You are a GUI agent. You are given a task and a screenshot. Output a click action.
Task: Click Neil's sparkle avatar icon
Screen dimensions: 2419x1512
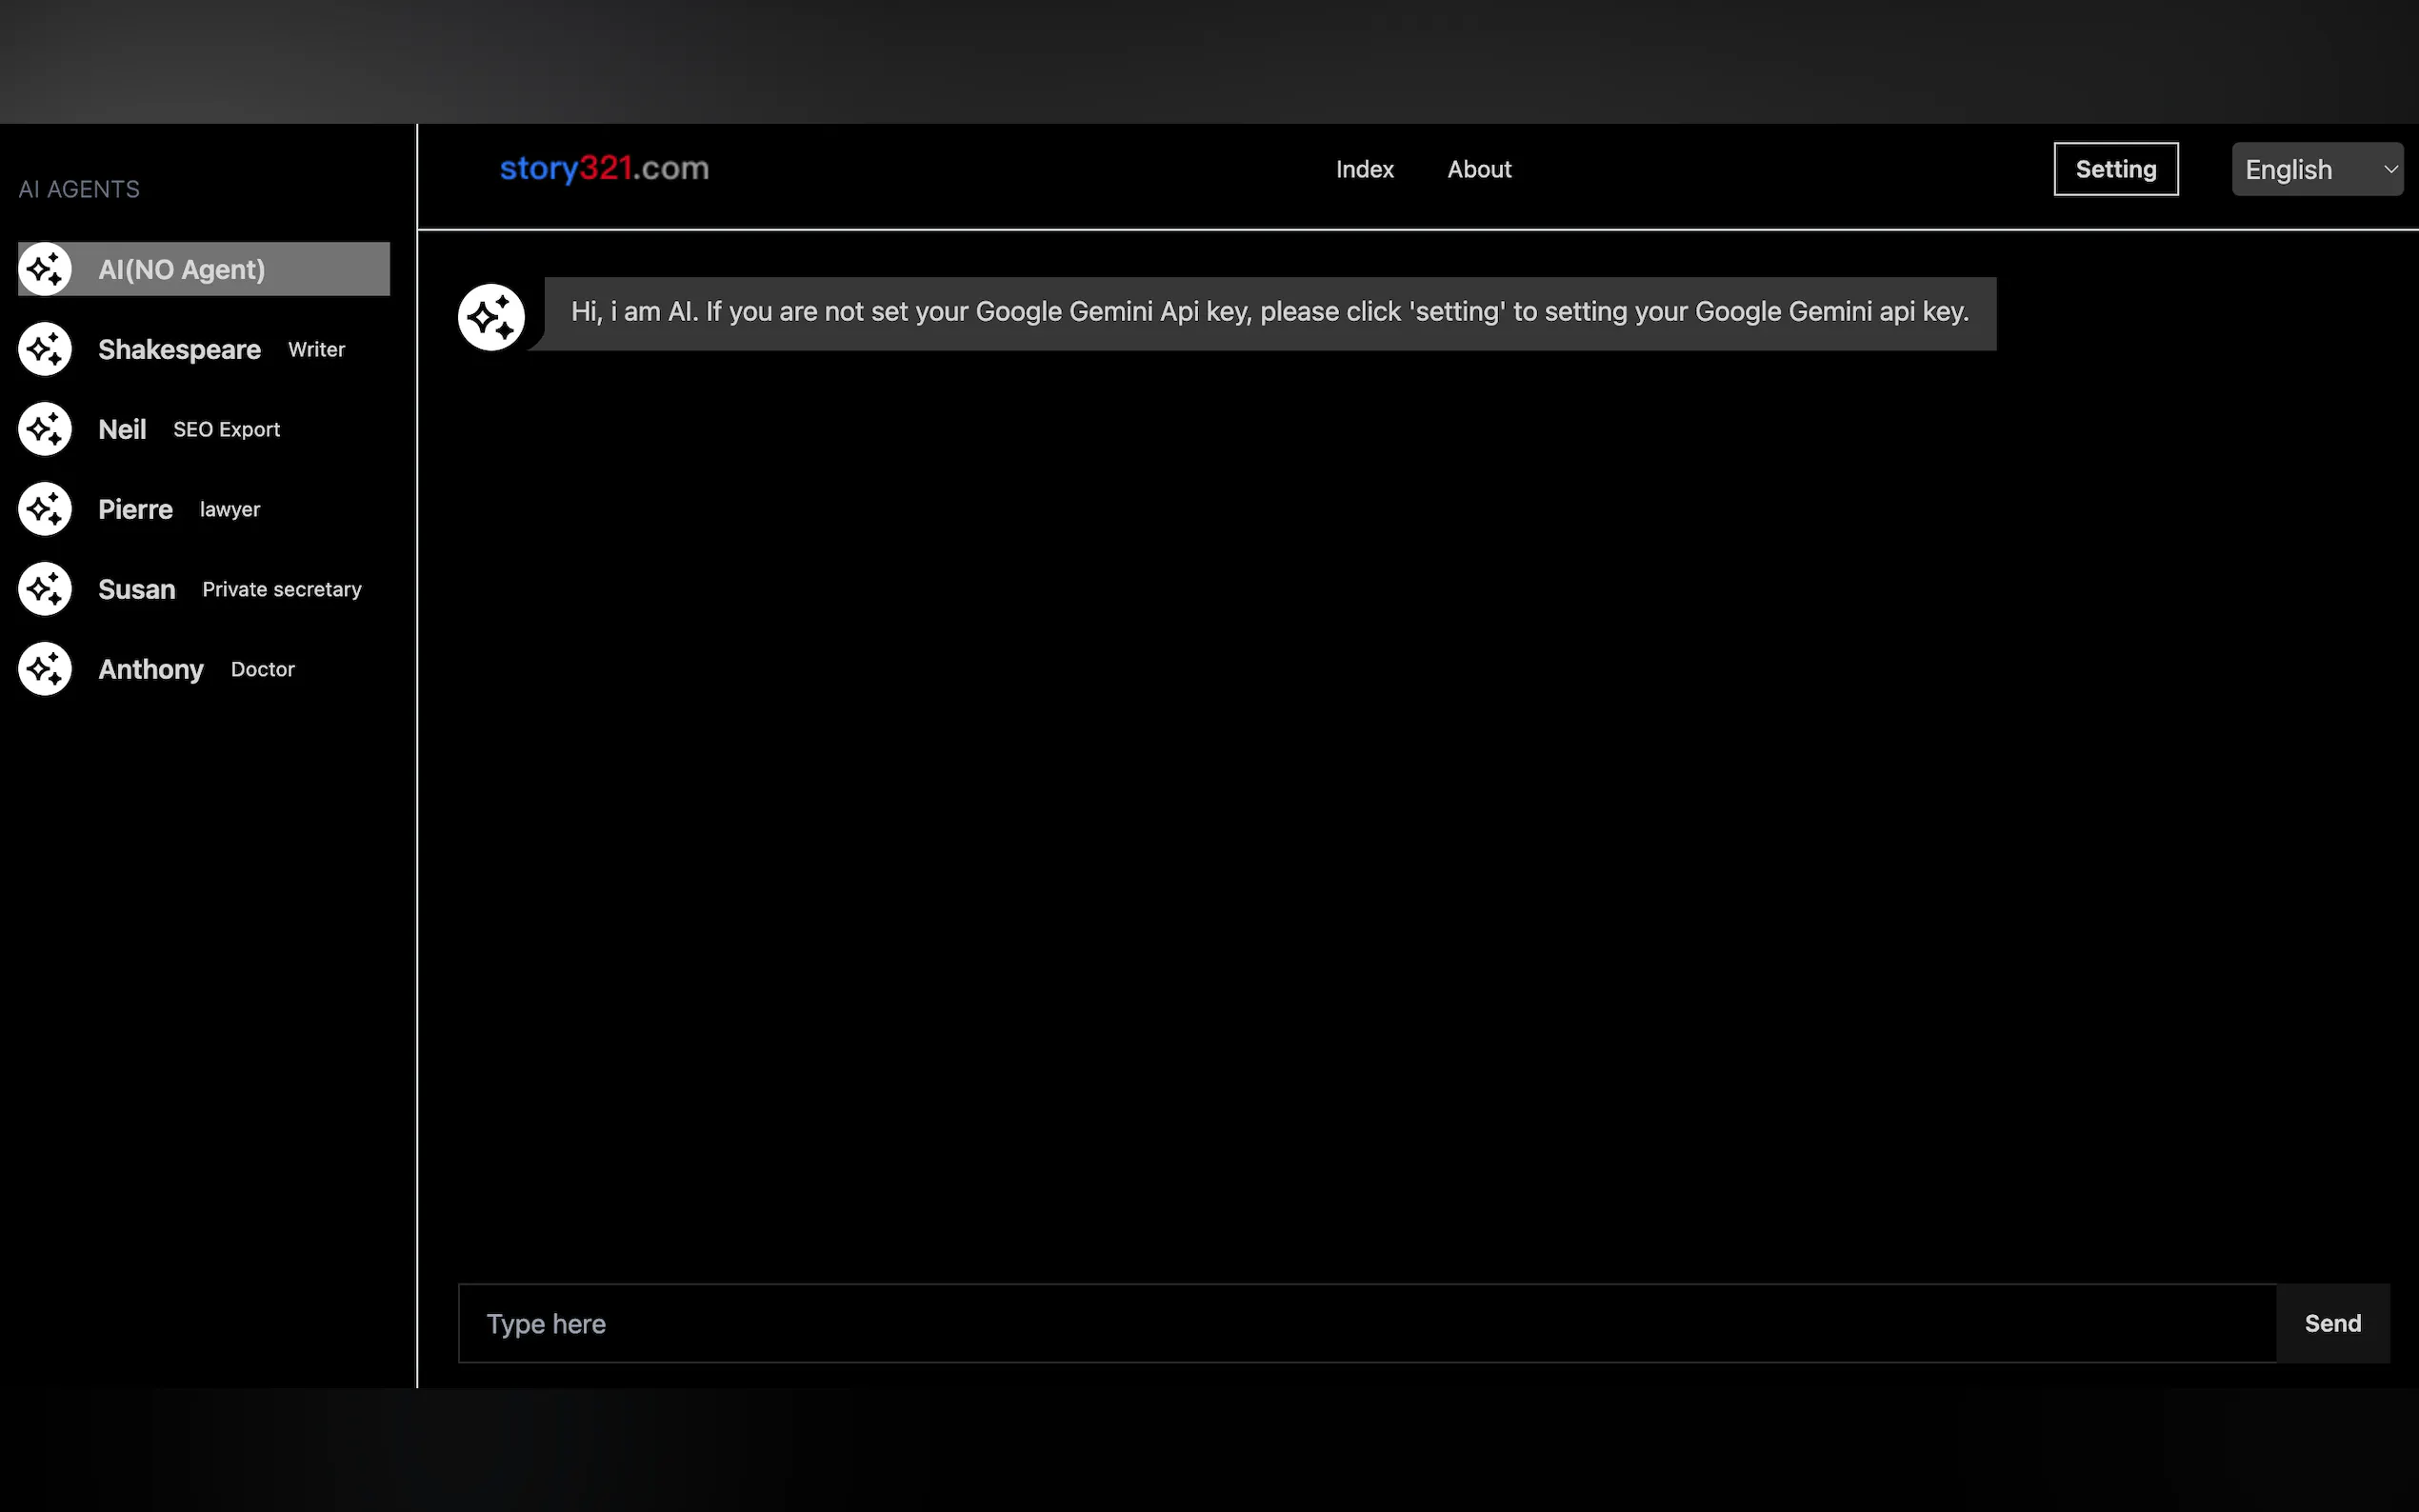click(45, 429)
